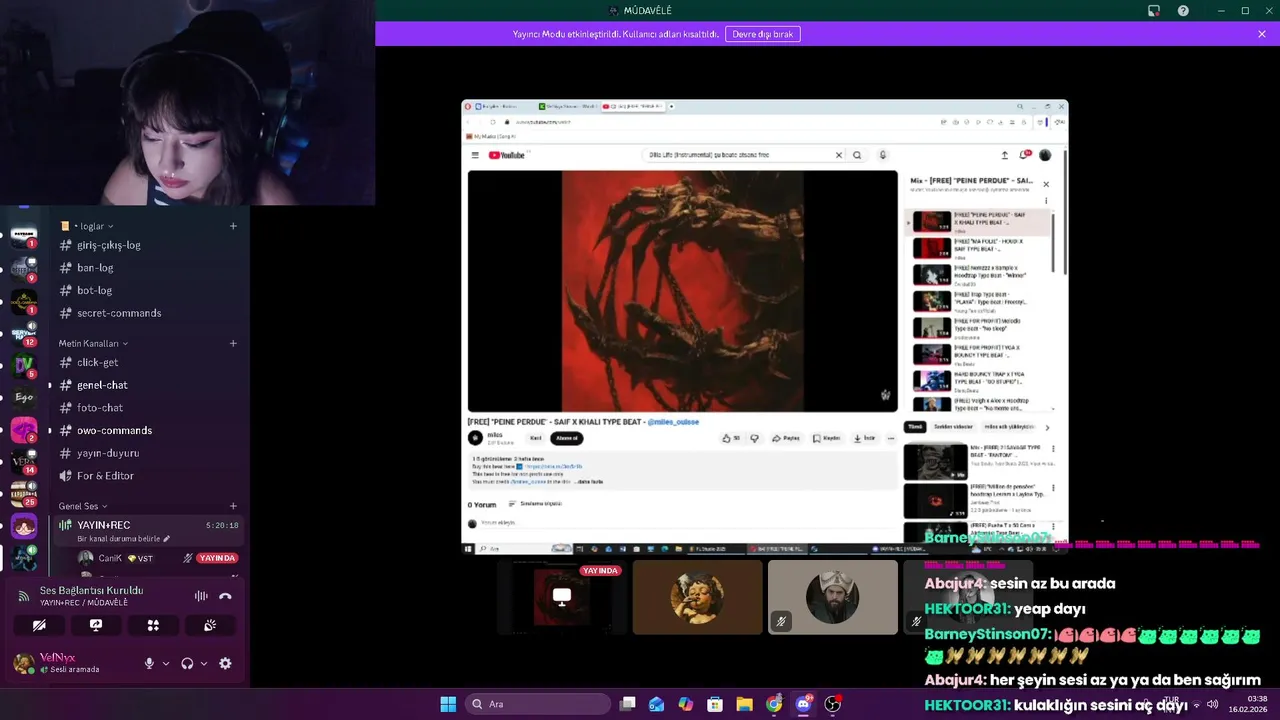Add a channel to Genel Ses
Viewport: 1280px width, 720px height.
click(233, 506)
